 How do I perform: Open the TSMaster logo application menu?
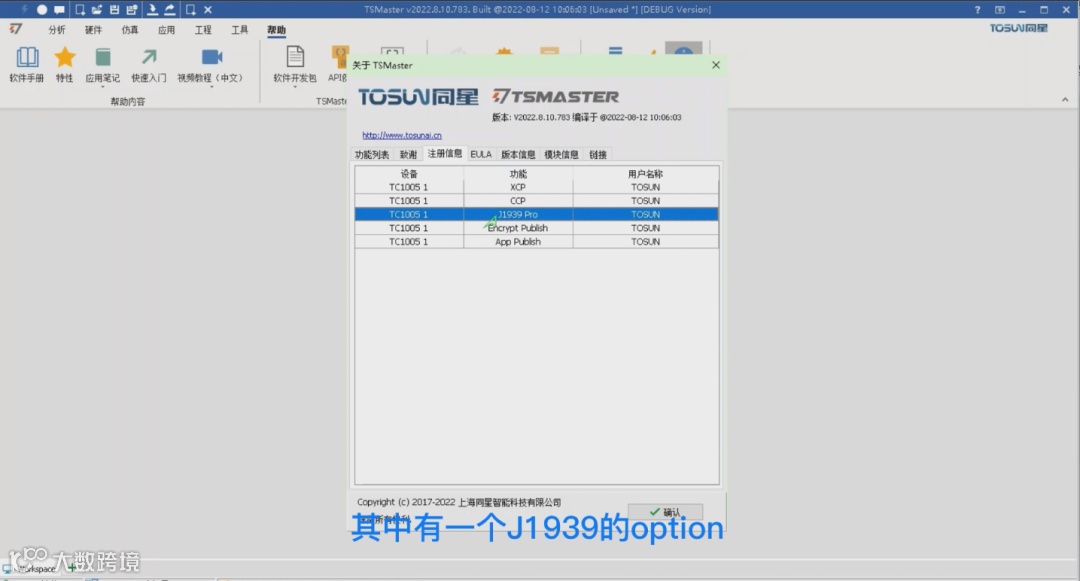16,29
